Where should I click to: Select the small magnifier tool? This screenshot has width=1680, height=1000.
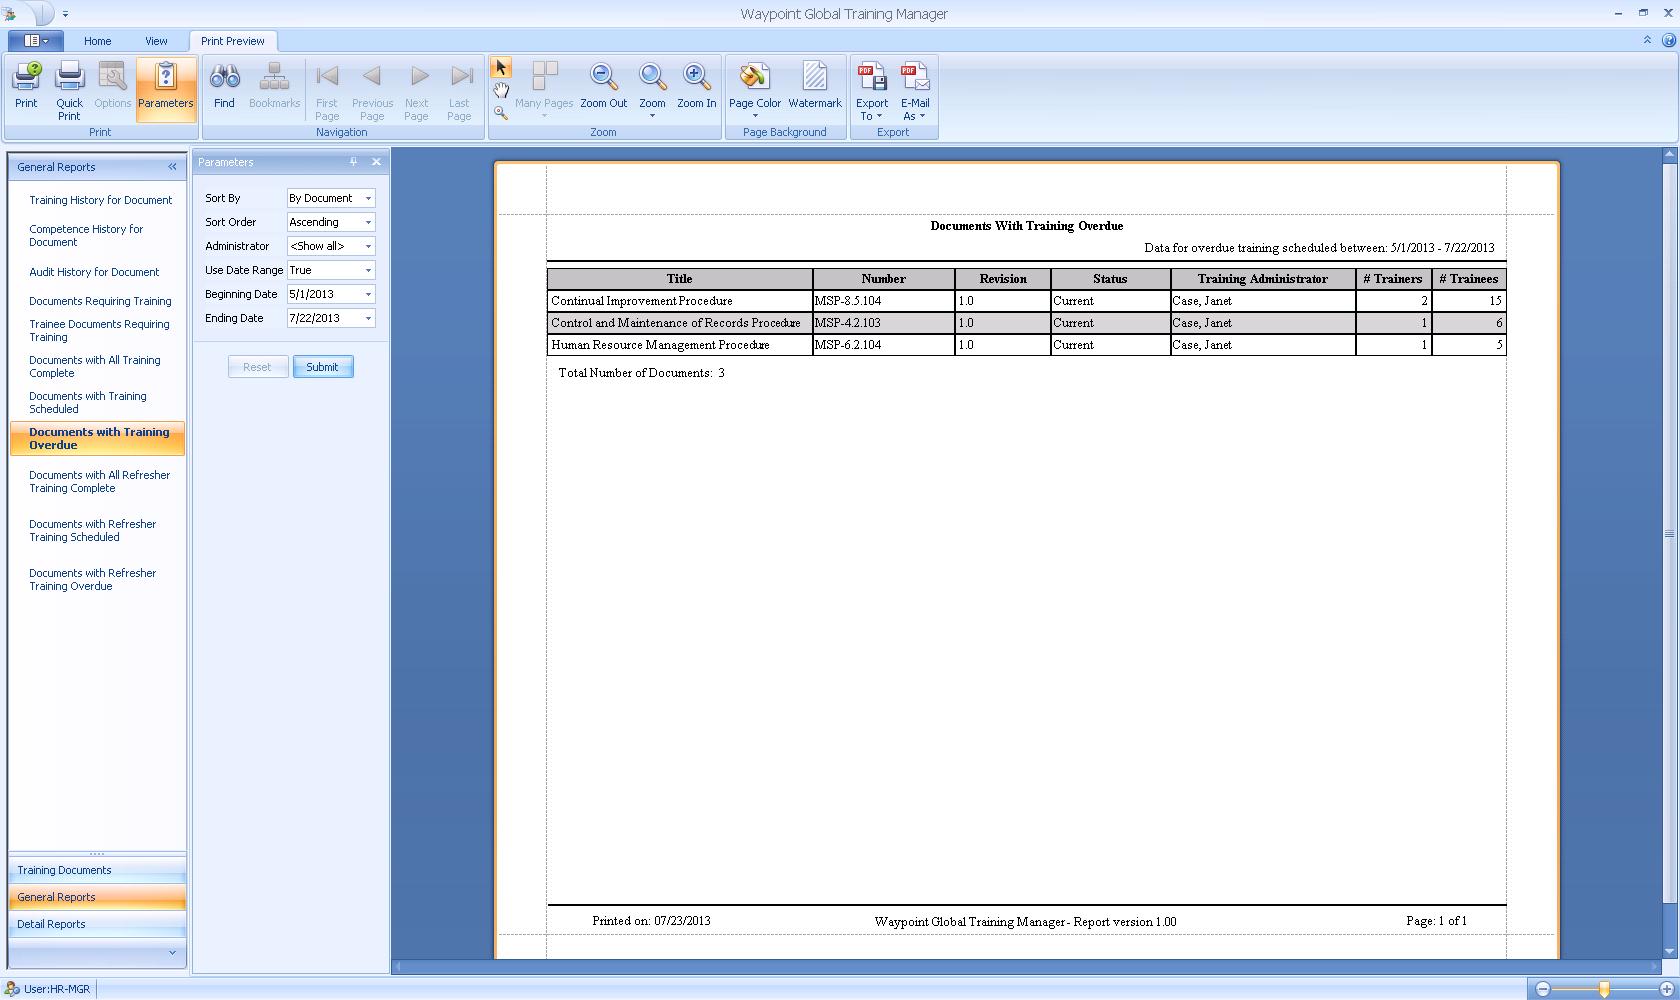[500, 113]
